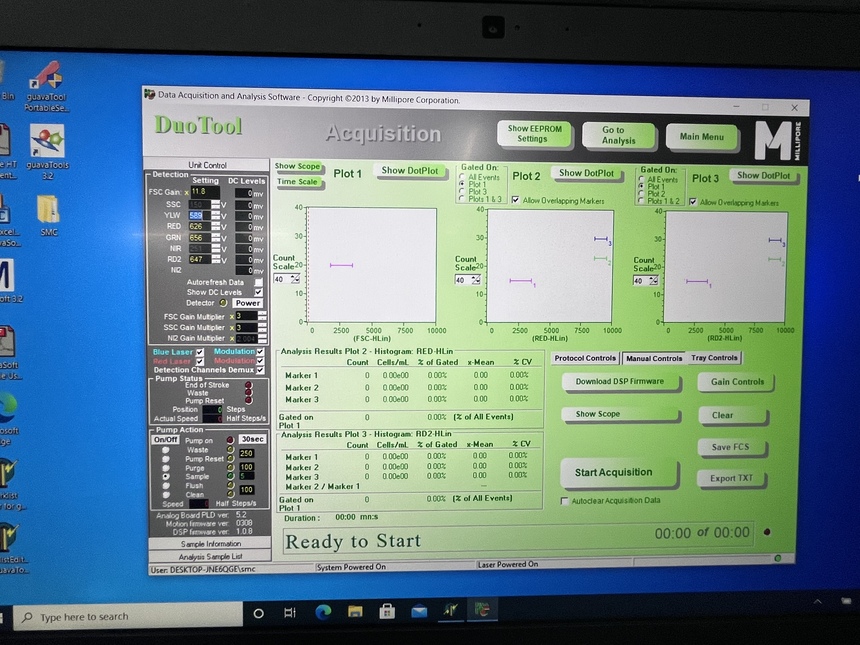Open the SMC folder on desktop

click(48, 212)
